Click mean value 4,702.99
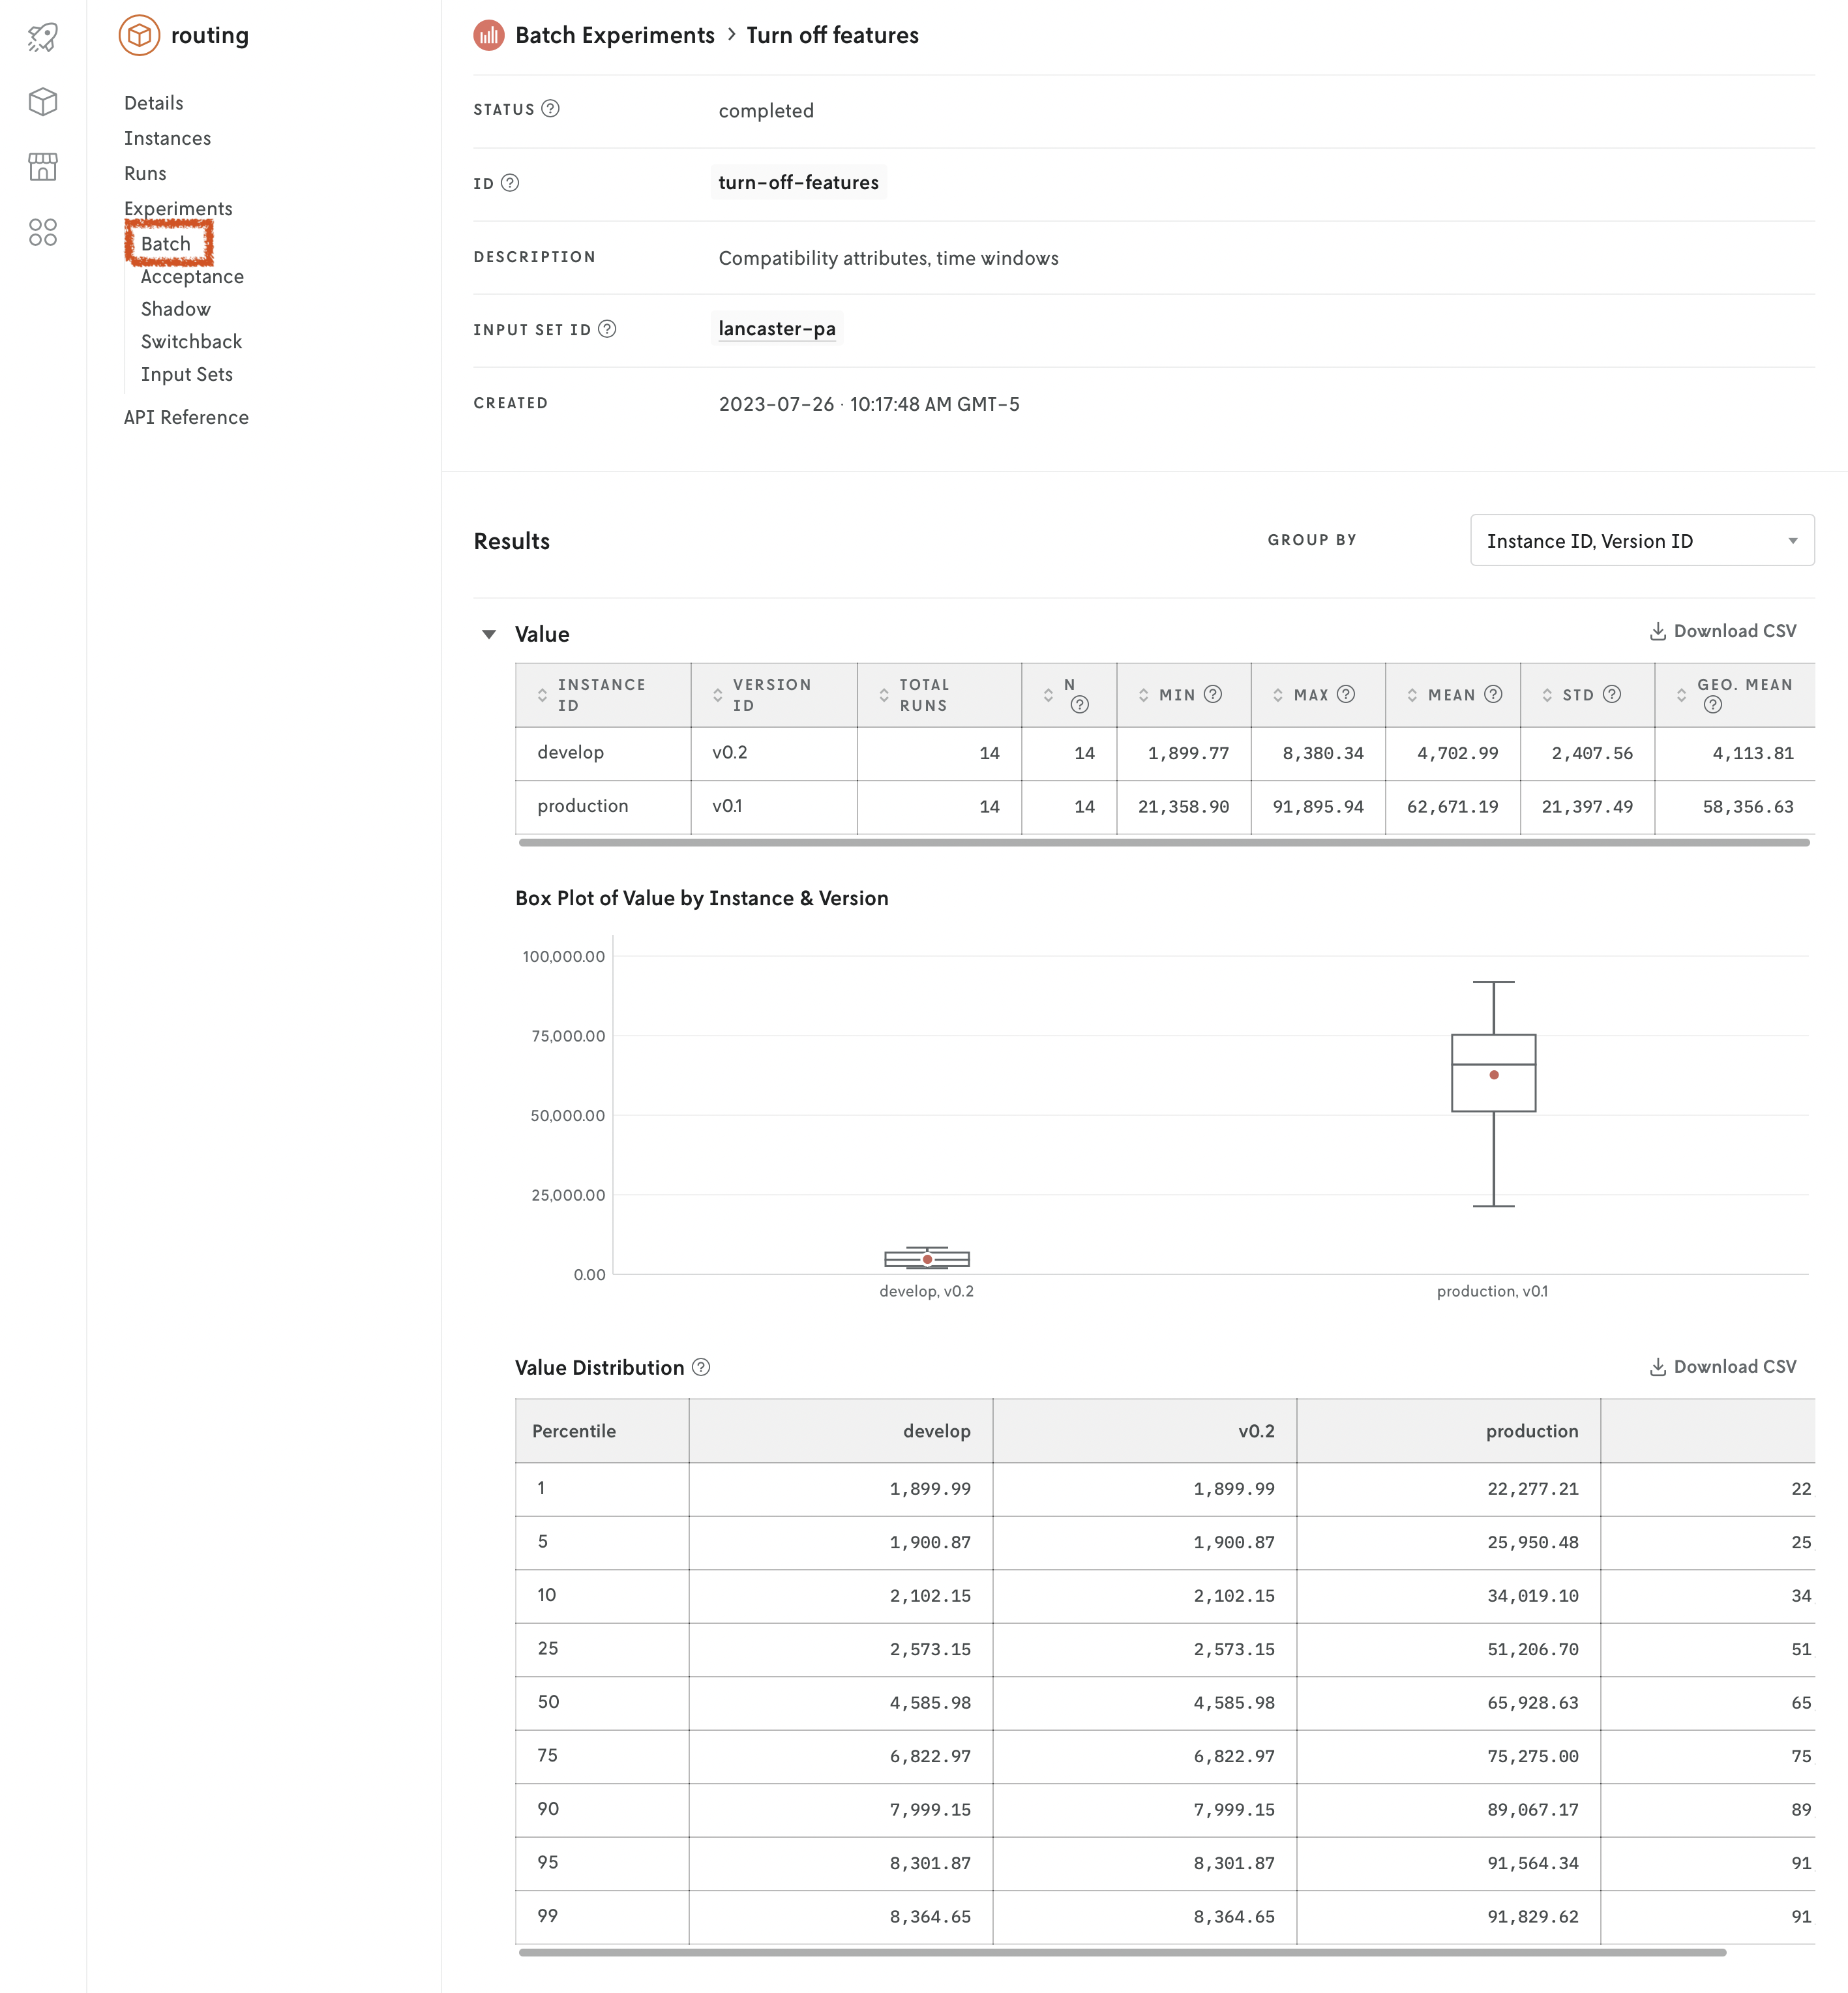Image resolution: width=1848 pixels, height=1993 pixels. 1457,753
